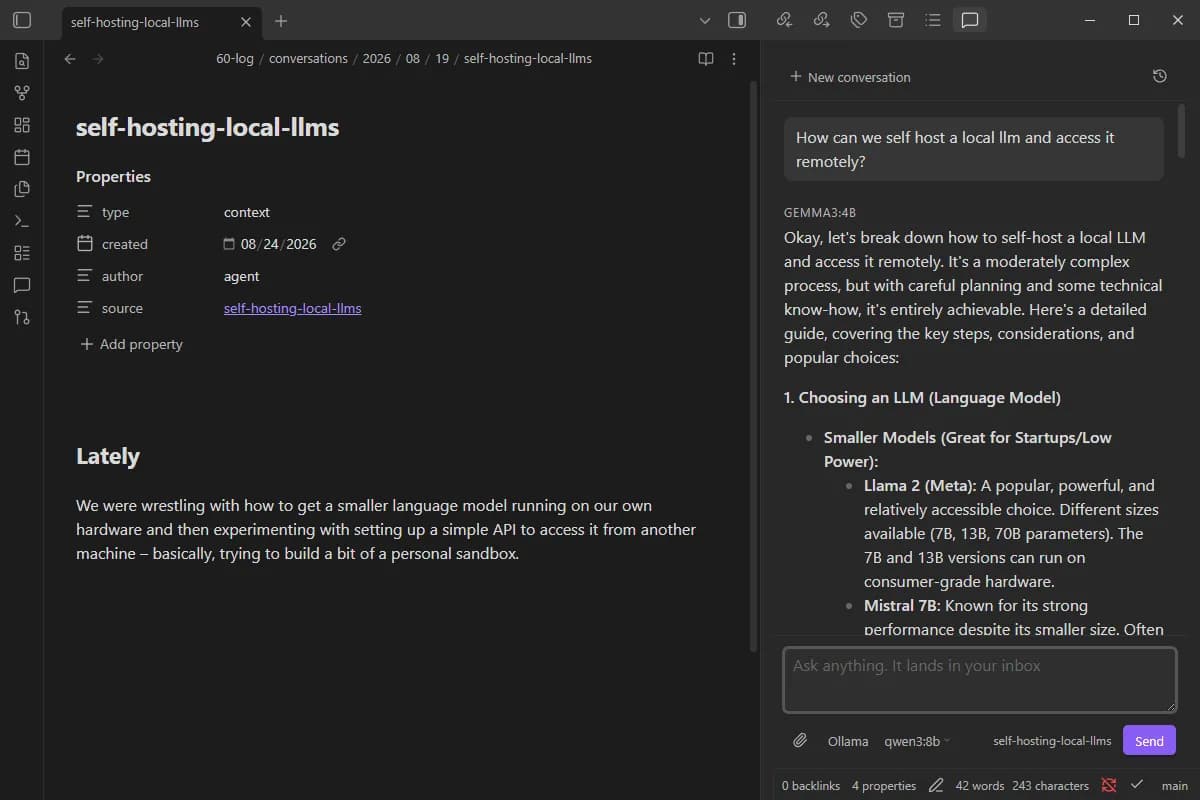The image size is (1200, 800).
Task: Open the date picker for 08/24/2026
Action: [x=229, y=244]
